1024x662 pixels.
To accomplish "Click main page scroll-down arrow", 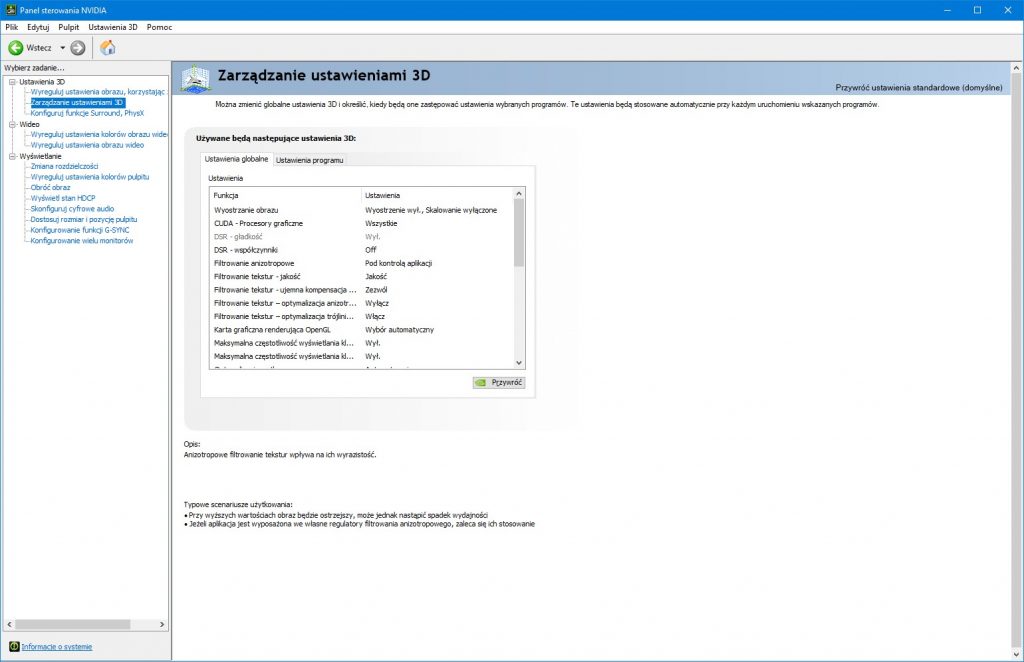I will (1017, 654).
